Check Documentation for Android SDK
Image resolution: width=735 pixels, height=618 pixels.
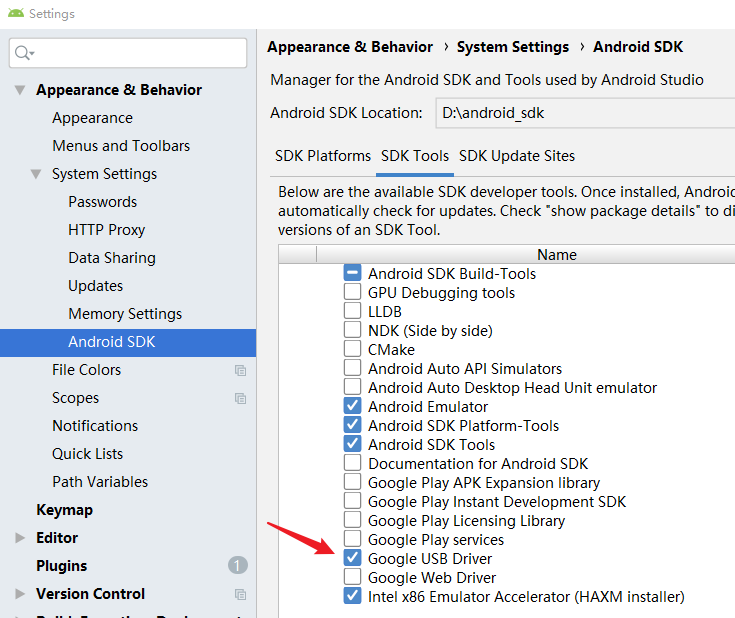pyautogui.click(x=352, y=463)
